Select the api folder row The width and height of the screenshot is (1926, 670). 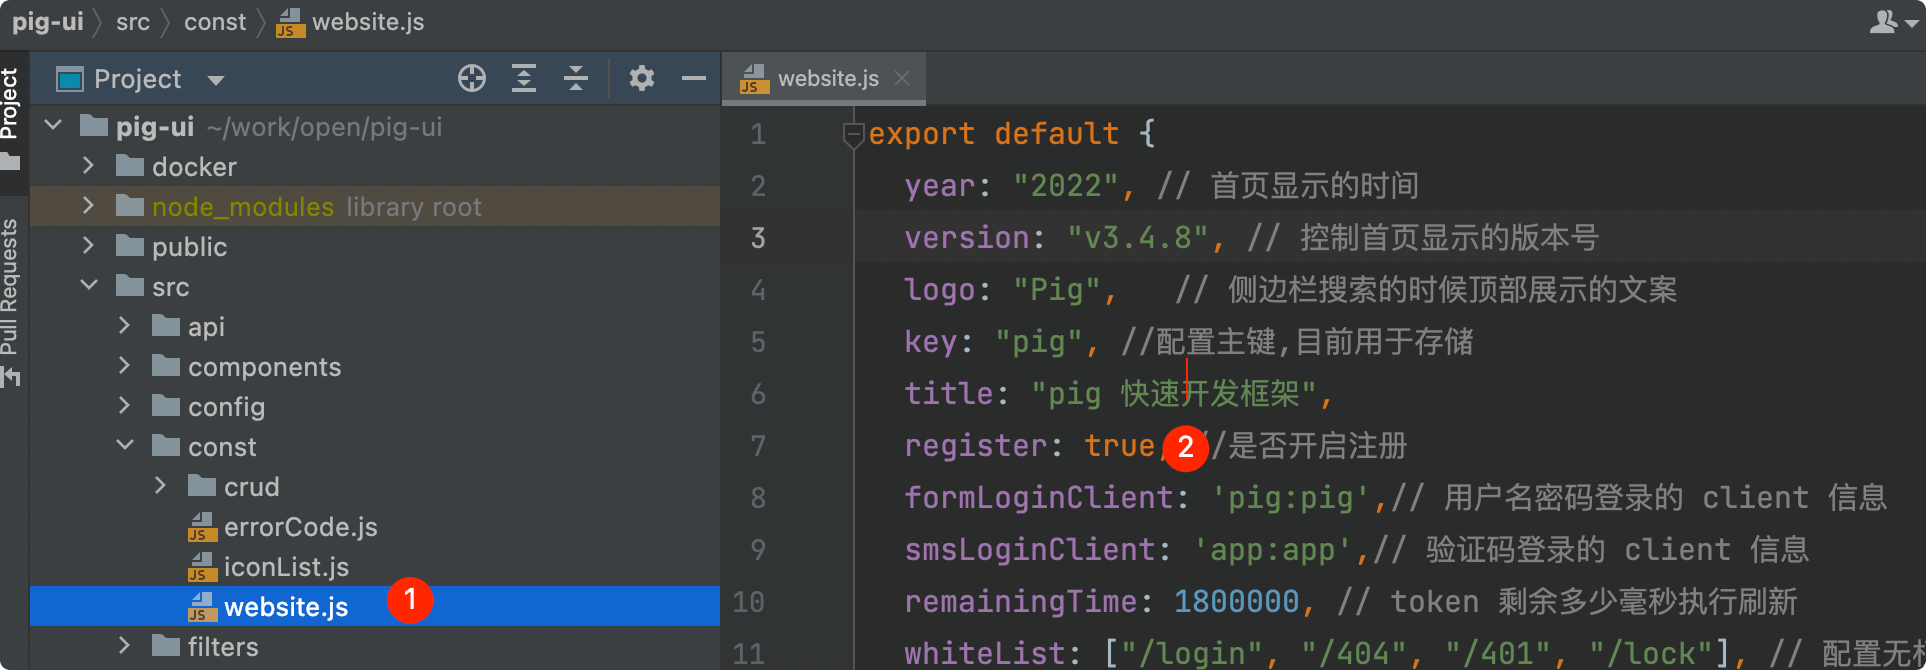[375, 326]
